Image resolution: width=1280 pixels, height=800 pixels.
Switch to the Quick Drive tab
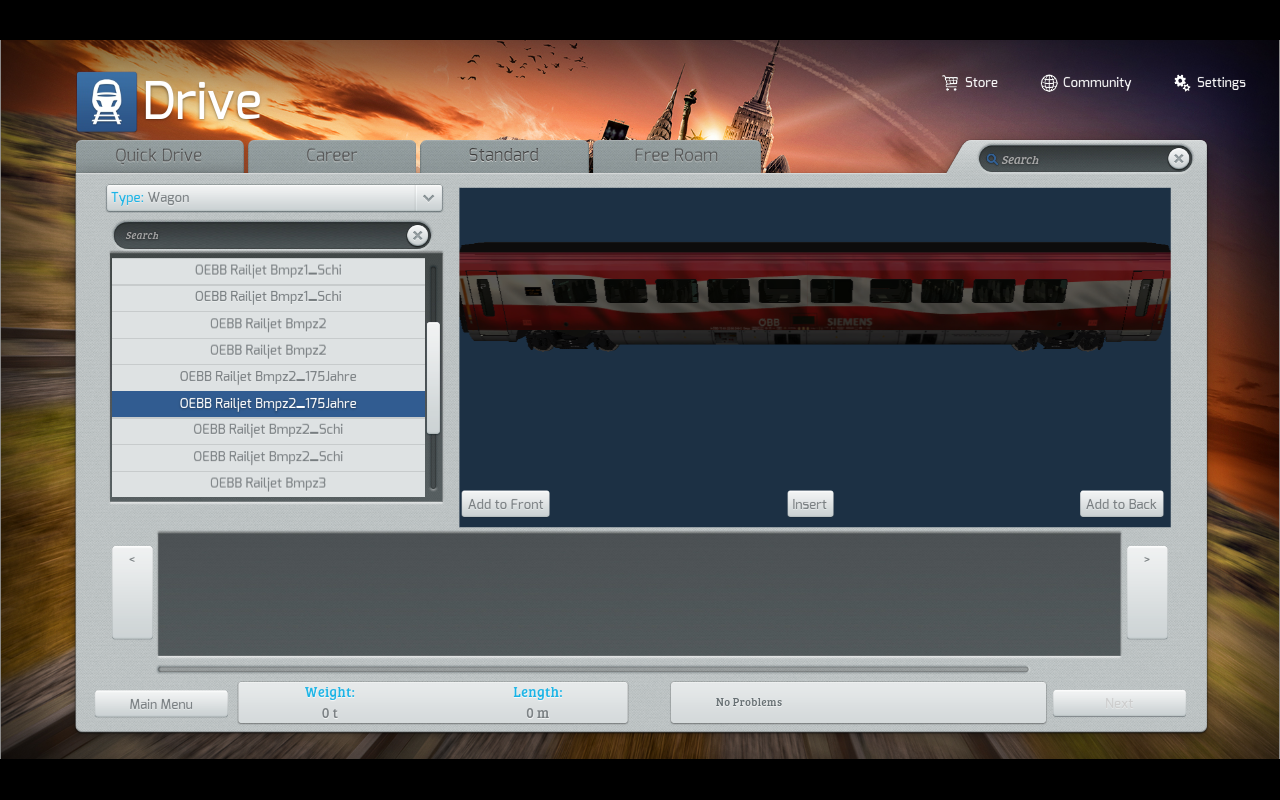[x=159, y=156]
